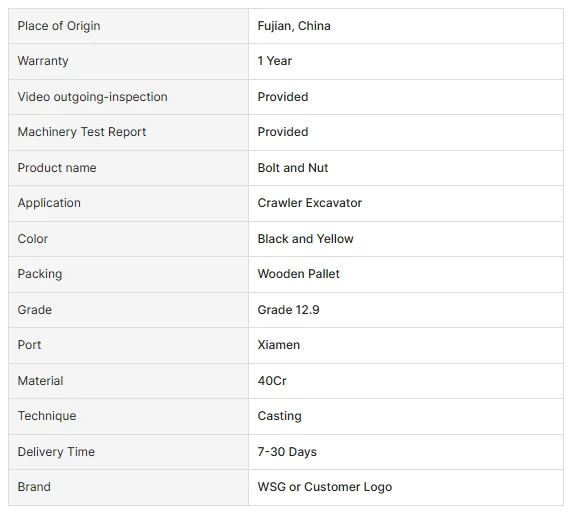Click the Bolt and Nut value

click(293, 167)
